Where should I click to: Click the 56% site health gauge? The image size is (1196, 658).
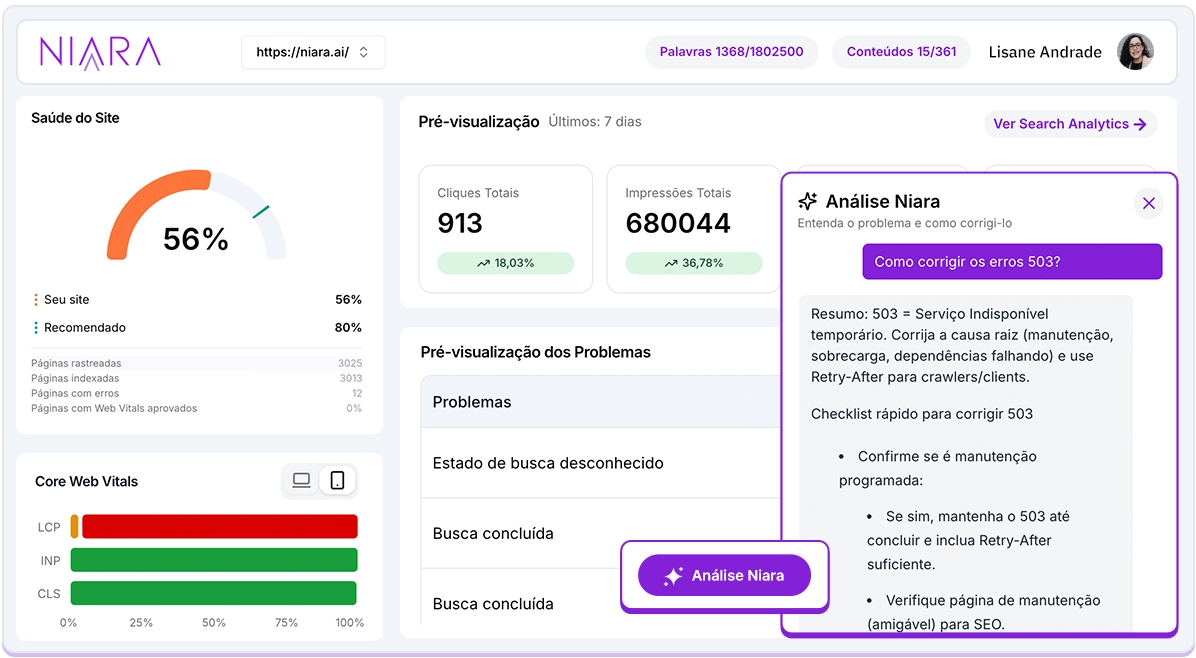point(196,225)
